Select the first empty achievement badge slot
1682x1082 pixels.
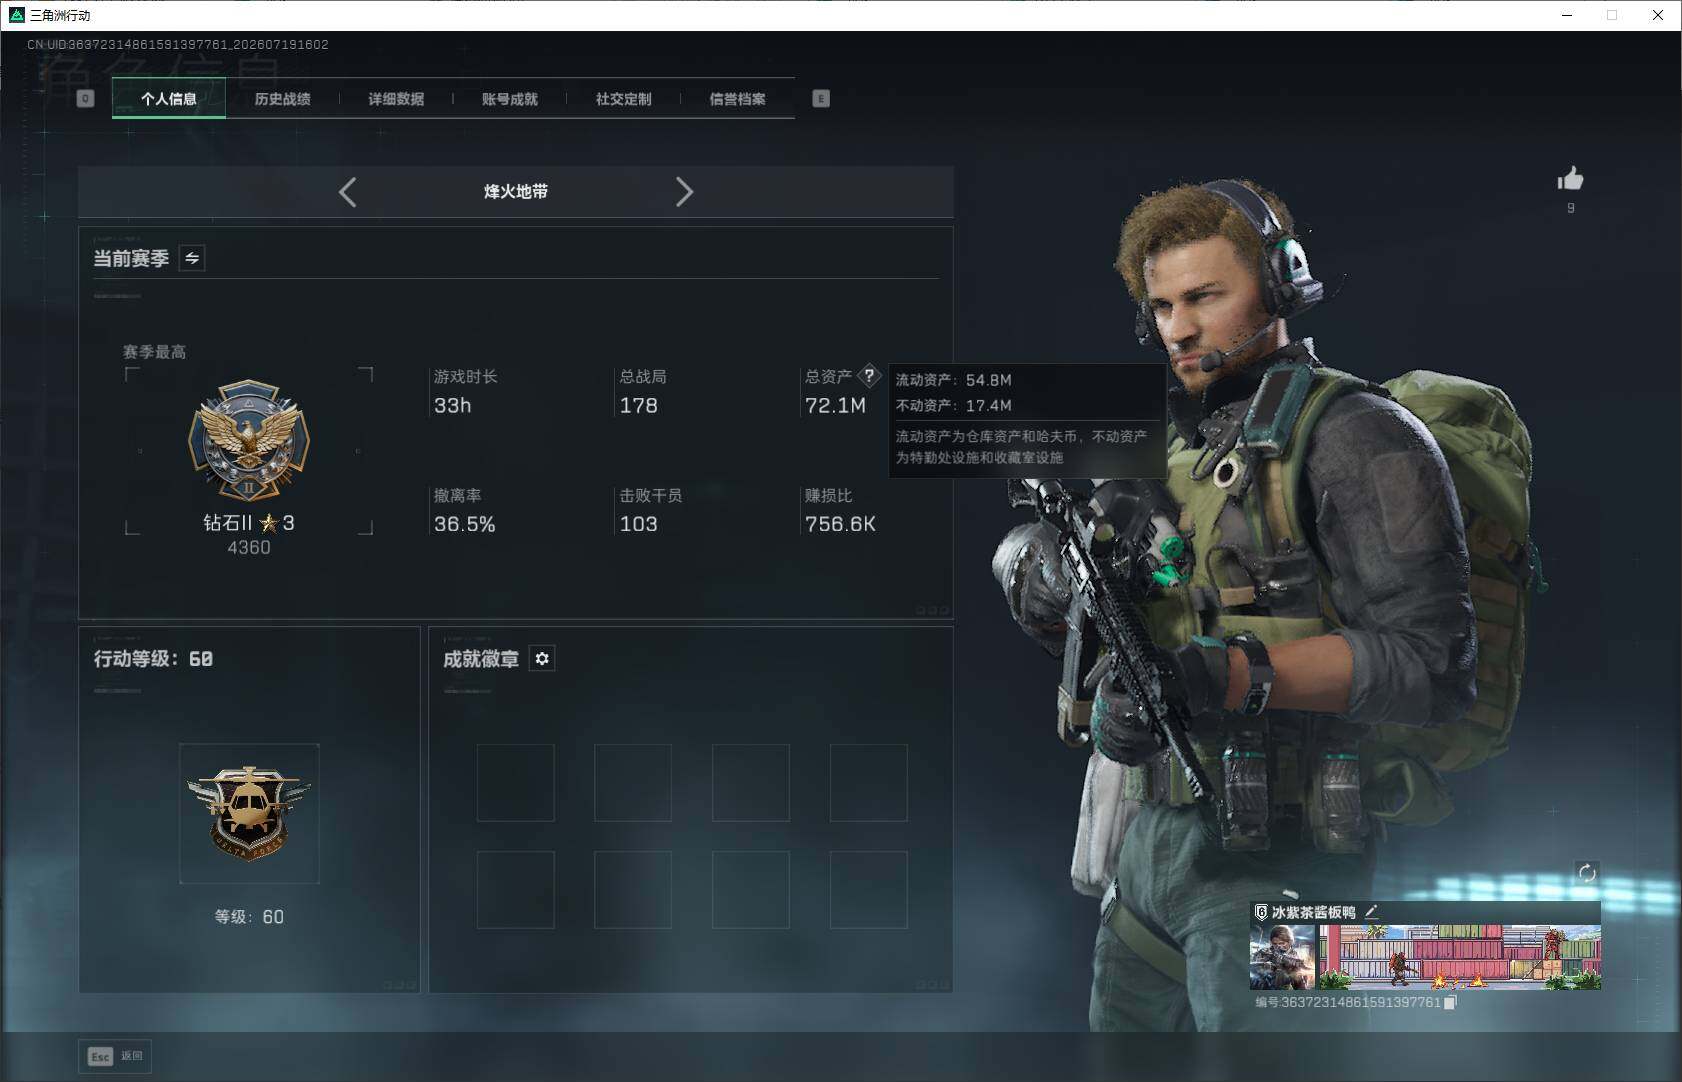coord(516,783)
